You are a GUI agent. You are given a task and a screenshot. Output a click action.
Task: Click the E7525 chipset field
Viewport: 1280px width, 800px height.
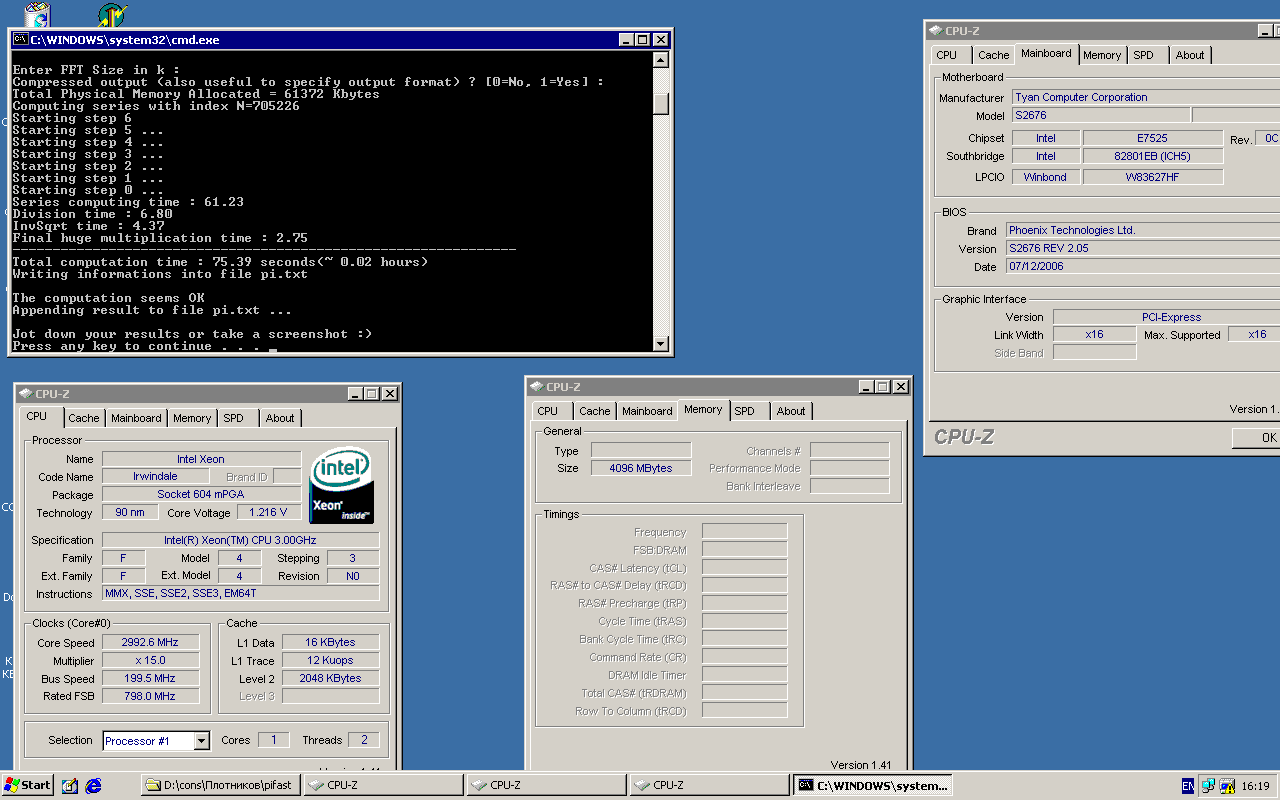1153,138
